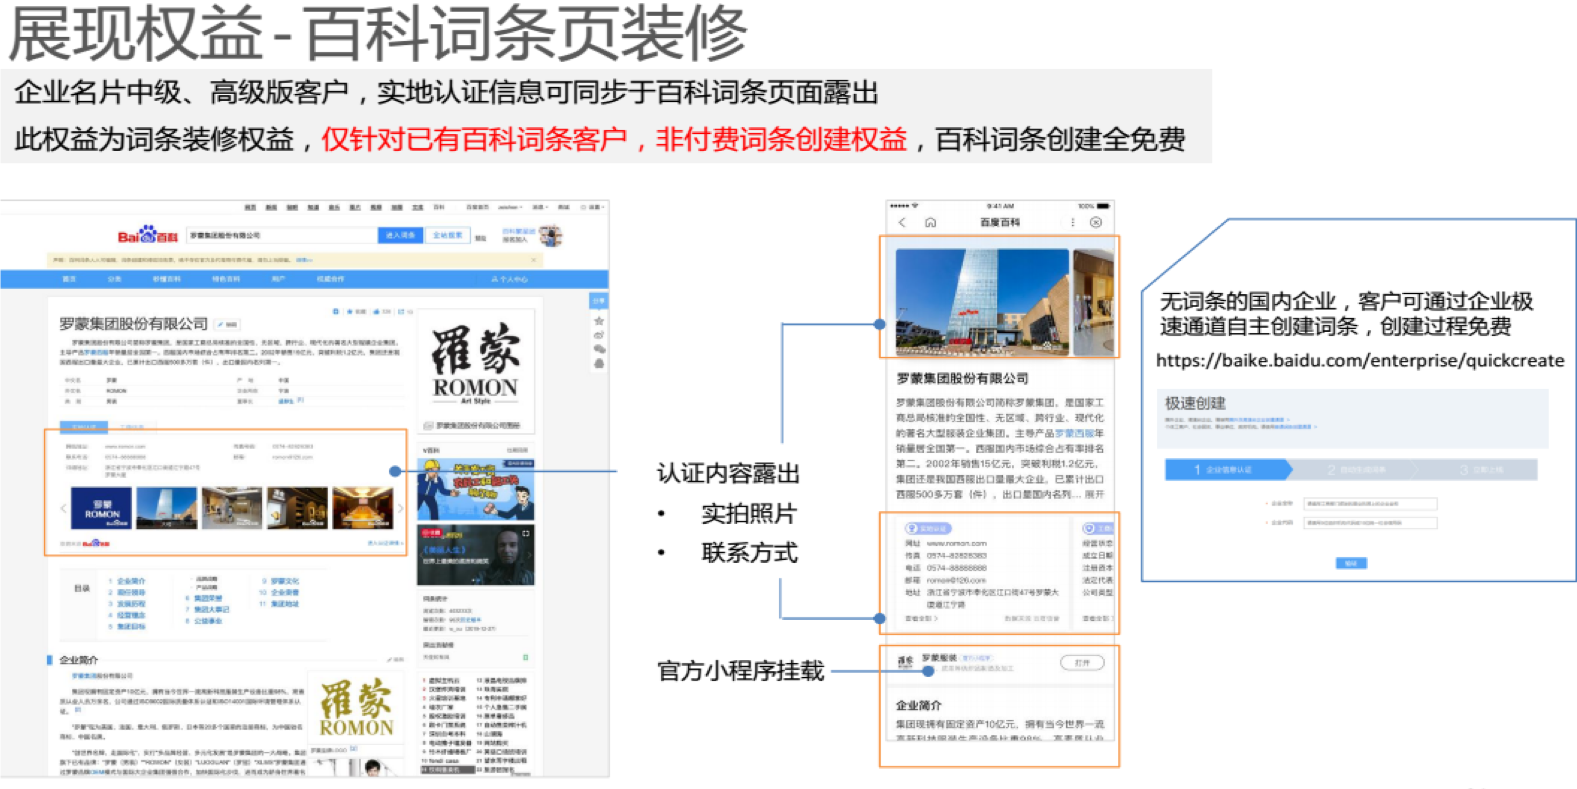Screen dimensions: 1577x789
Task: Tap the 罗蒙 mini program logo in the mobile view
Action: pyautogui.click(x=905, y=662)
